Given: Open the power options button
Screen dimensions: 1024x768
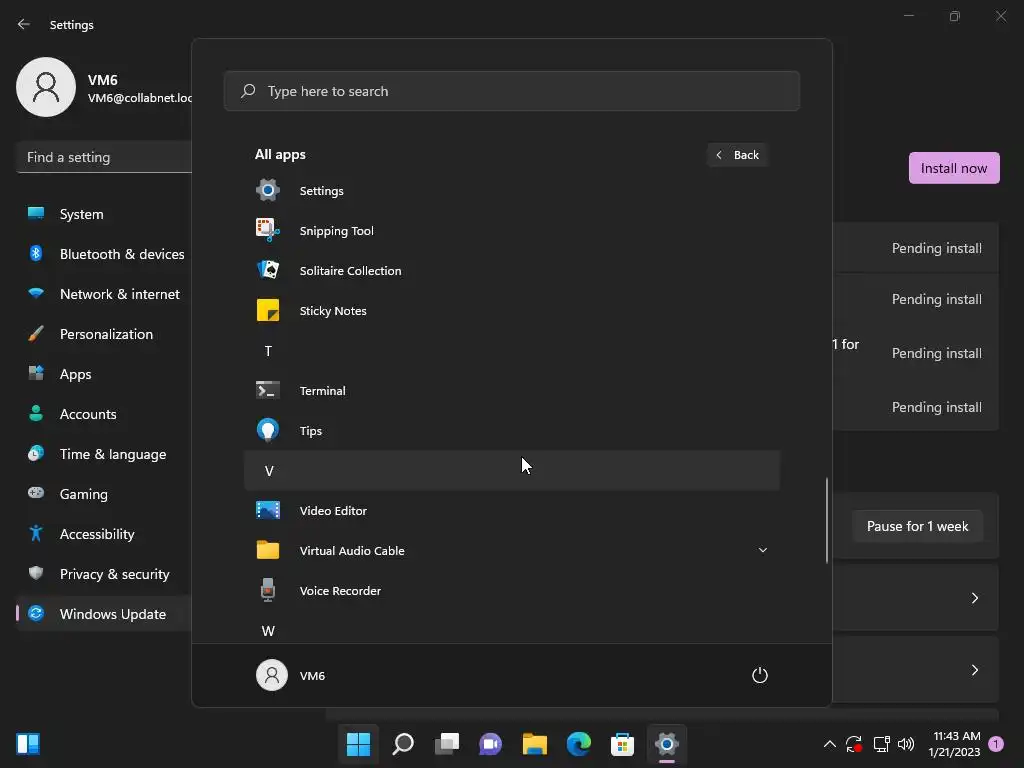Looking at the screenshot, I should [760, 675].
